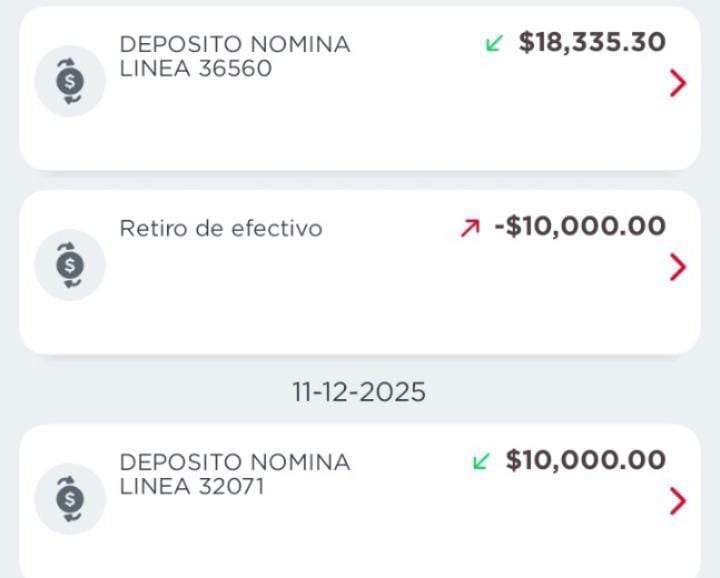Click the money icon beside LINEA 36560 deposit
The image size is (720, 578).
(x=70, y=81)
